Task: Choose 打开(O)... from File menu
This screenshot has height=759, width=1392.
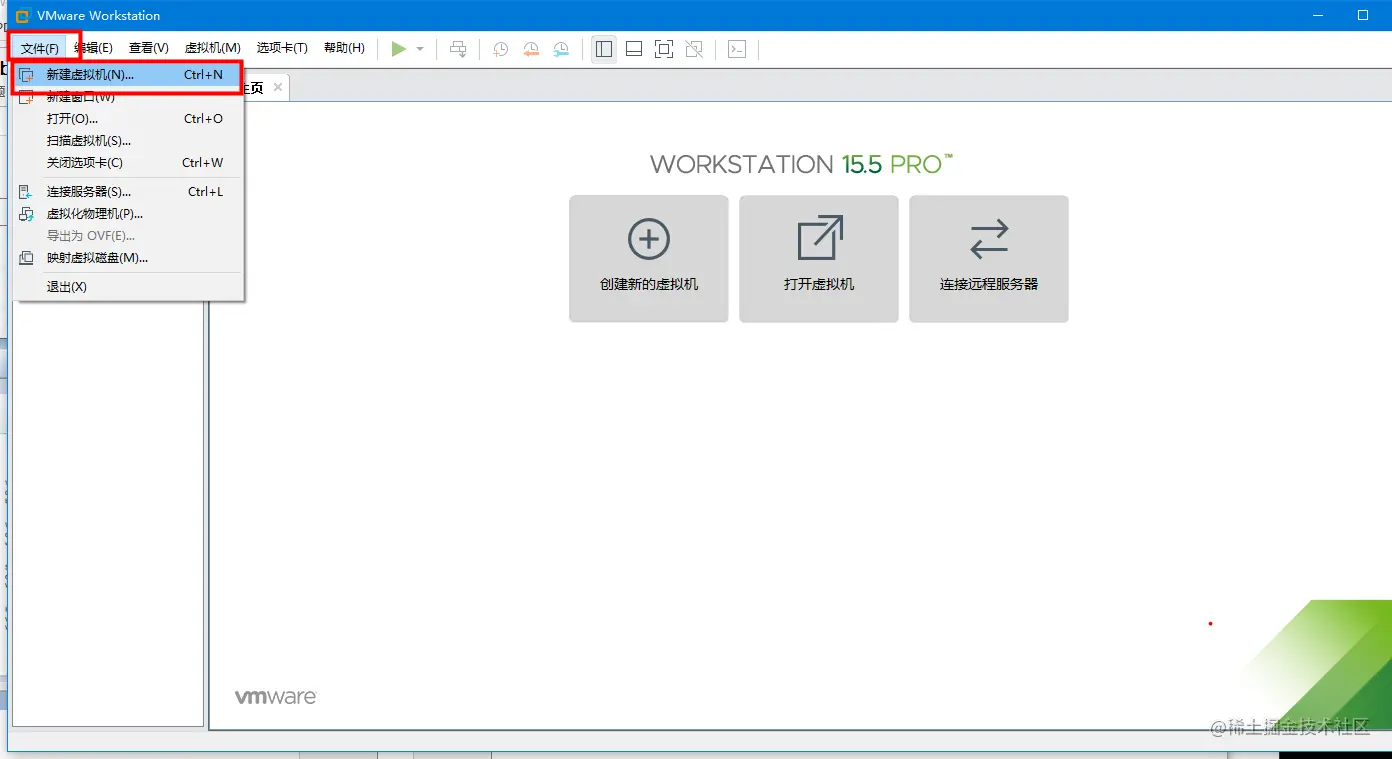Action: pyautogui.click(x=128, y=119)
